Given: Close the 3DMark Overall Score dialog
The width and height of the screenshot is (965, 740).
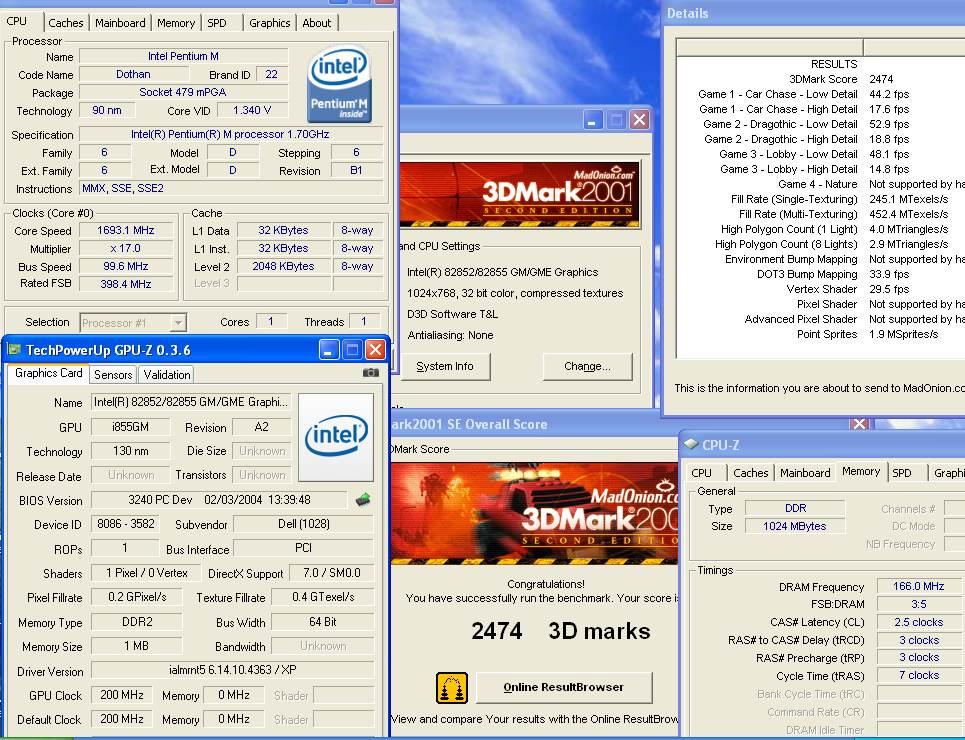Looking at the screenshot, I should [x=859, y=424].
